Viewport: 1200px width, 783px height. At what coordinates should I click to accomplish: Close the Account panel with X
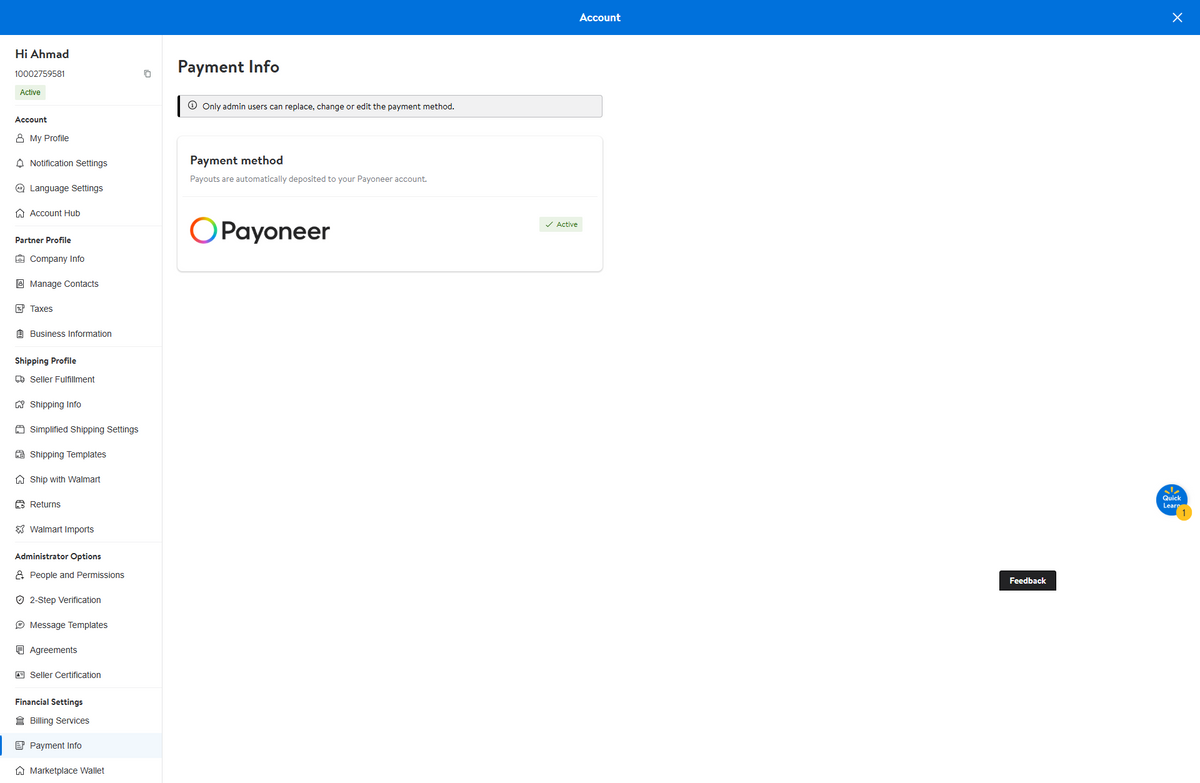[1177, 17]
